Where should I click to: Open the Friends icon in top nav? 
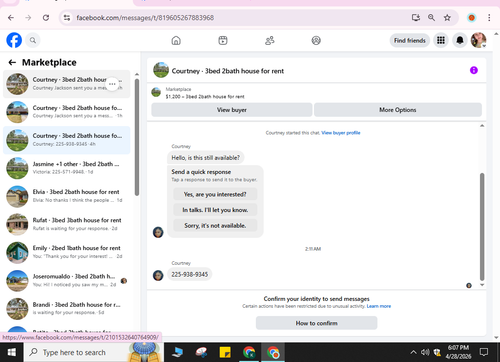[x=269, y=40]
